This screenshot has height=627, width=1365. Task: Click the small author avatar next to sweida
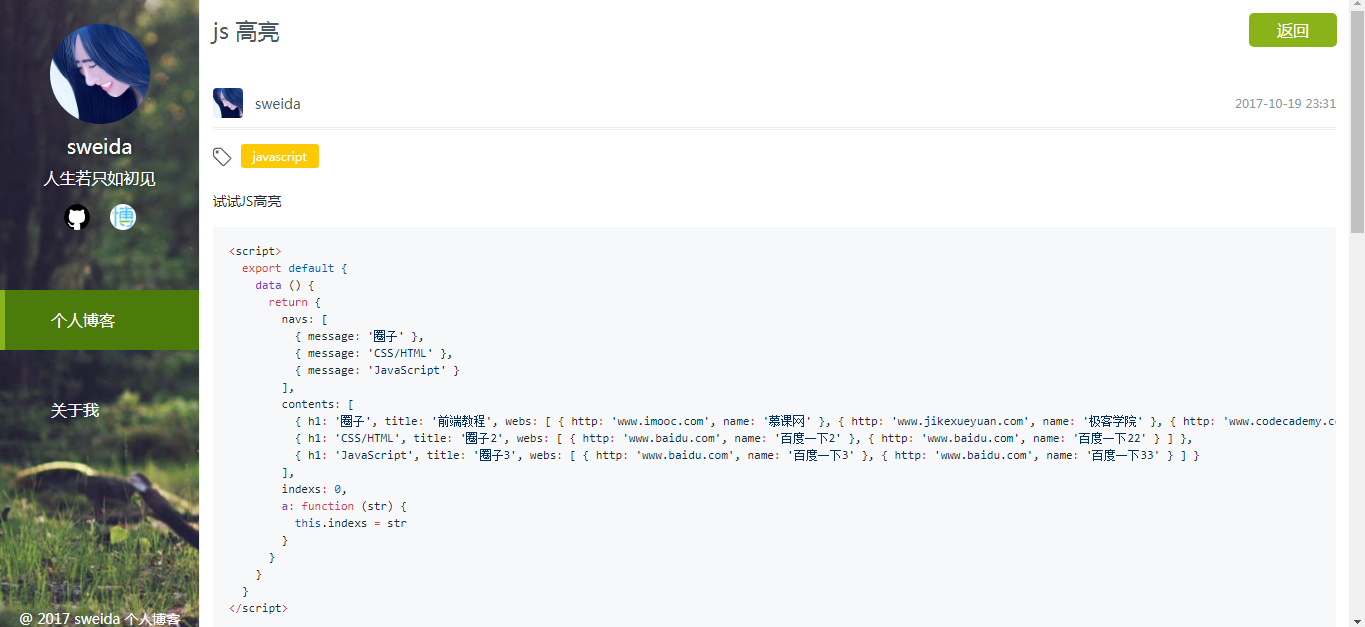pyautogui.click(x=228, y=103)
